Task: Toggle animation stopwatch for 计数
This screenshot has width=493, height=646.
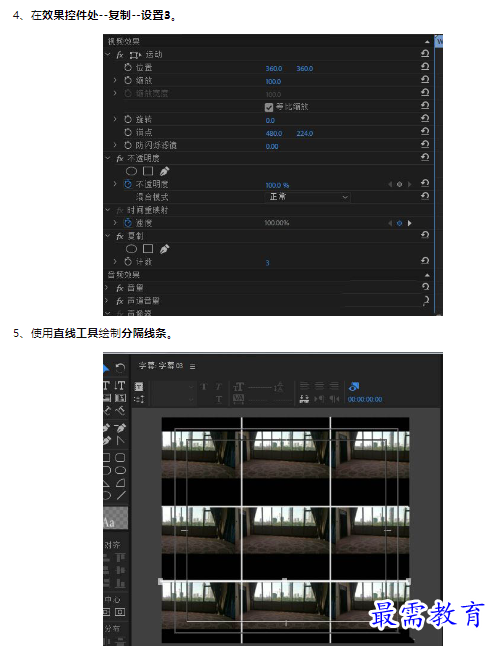Action: pos(128,261)
